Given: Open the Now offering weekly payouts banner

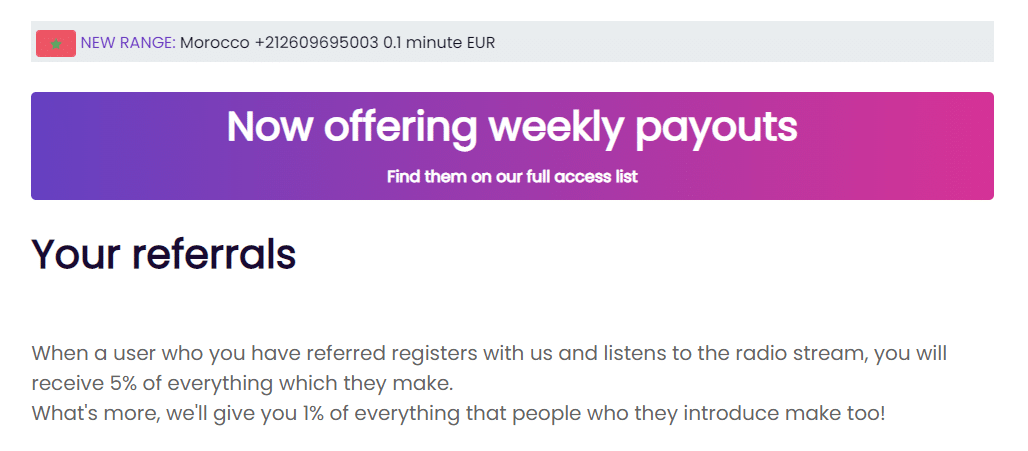Looking at the screenshot, I should [512, 145].
